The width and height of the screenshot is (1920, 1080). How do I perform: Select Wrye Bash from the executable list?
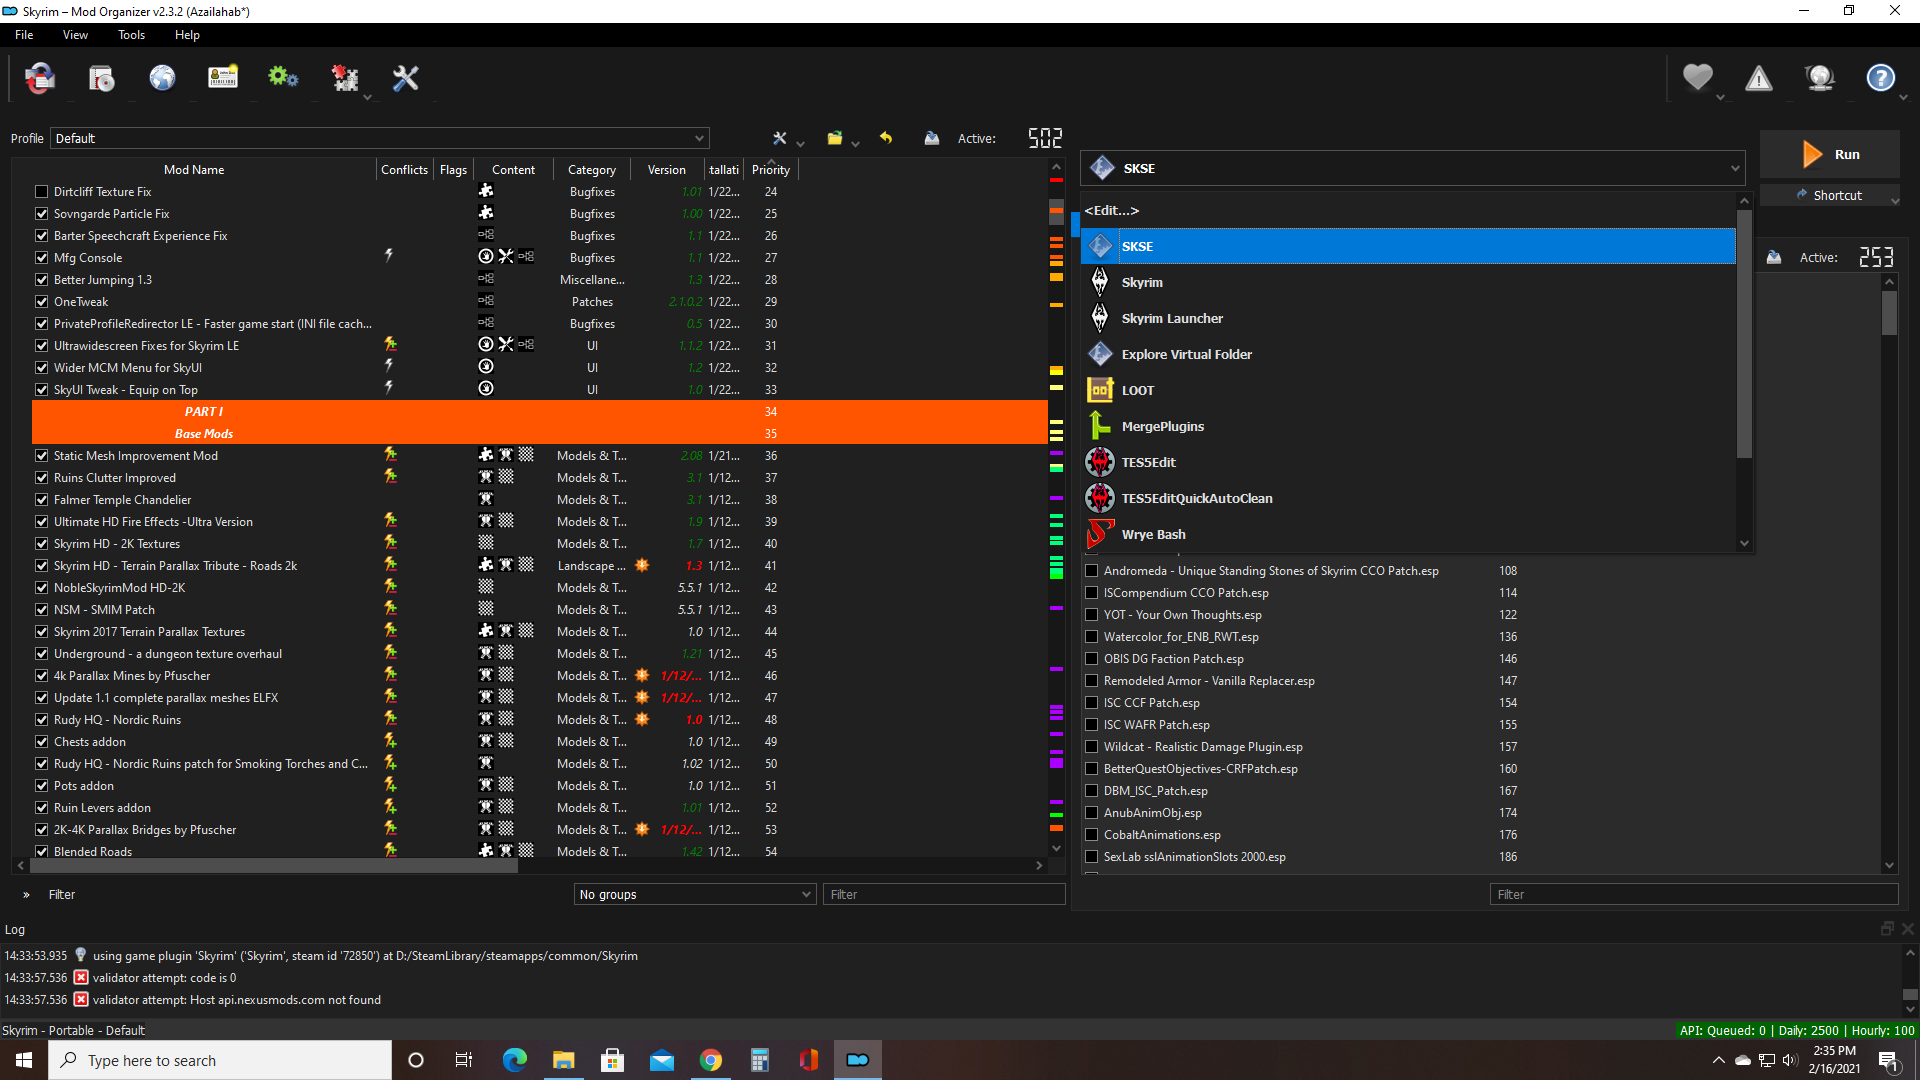click(x=1410, y=534)
